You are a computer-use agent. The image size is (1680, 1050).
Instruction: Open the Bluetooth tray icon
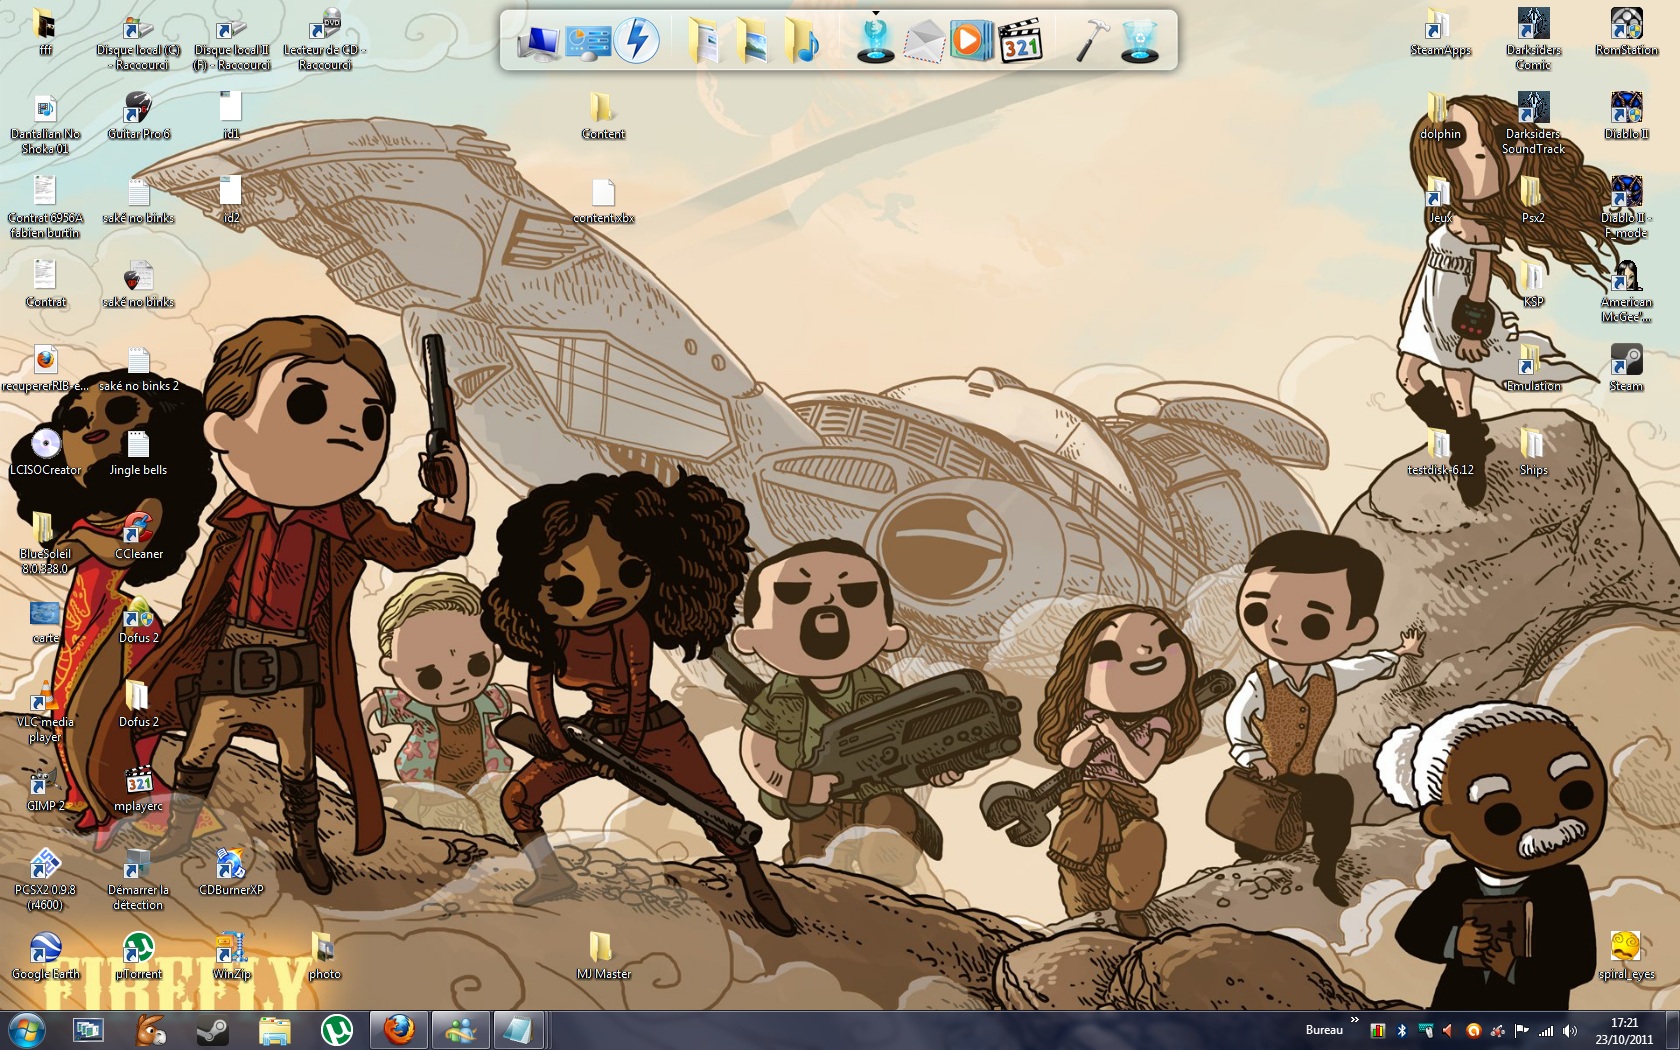[x=1401, y=1031]
